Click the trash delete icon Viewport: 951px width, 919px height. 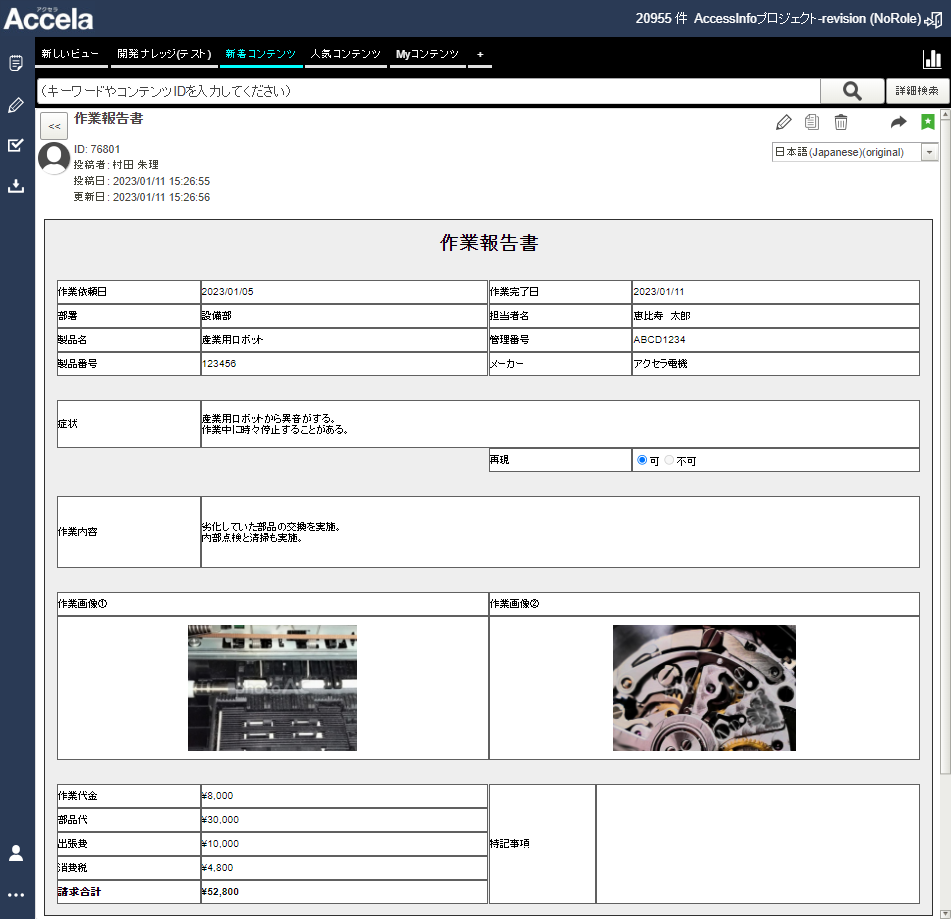tap(841, 122)
